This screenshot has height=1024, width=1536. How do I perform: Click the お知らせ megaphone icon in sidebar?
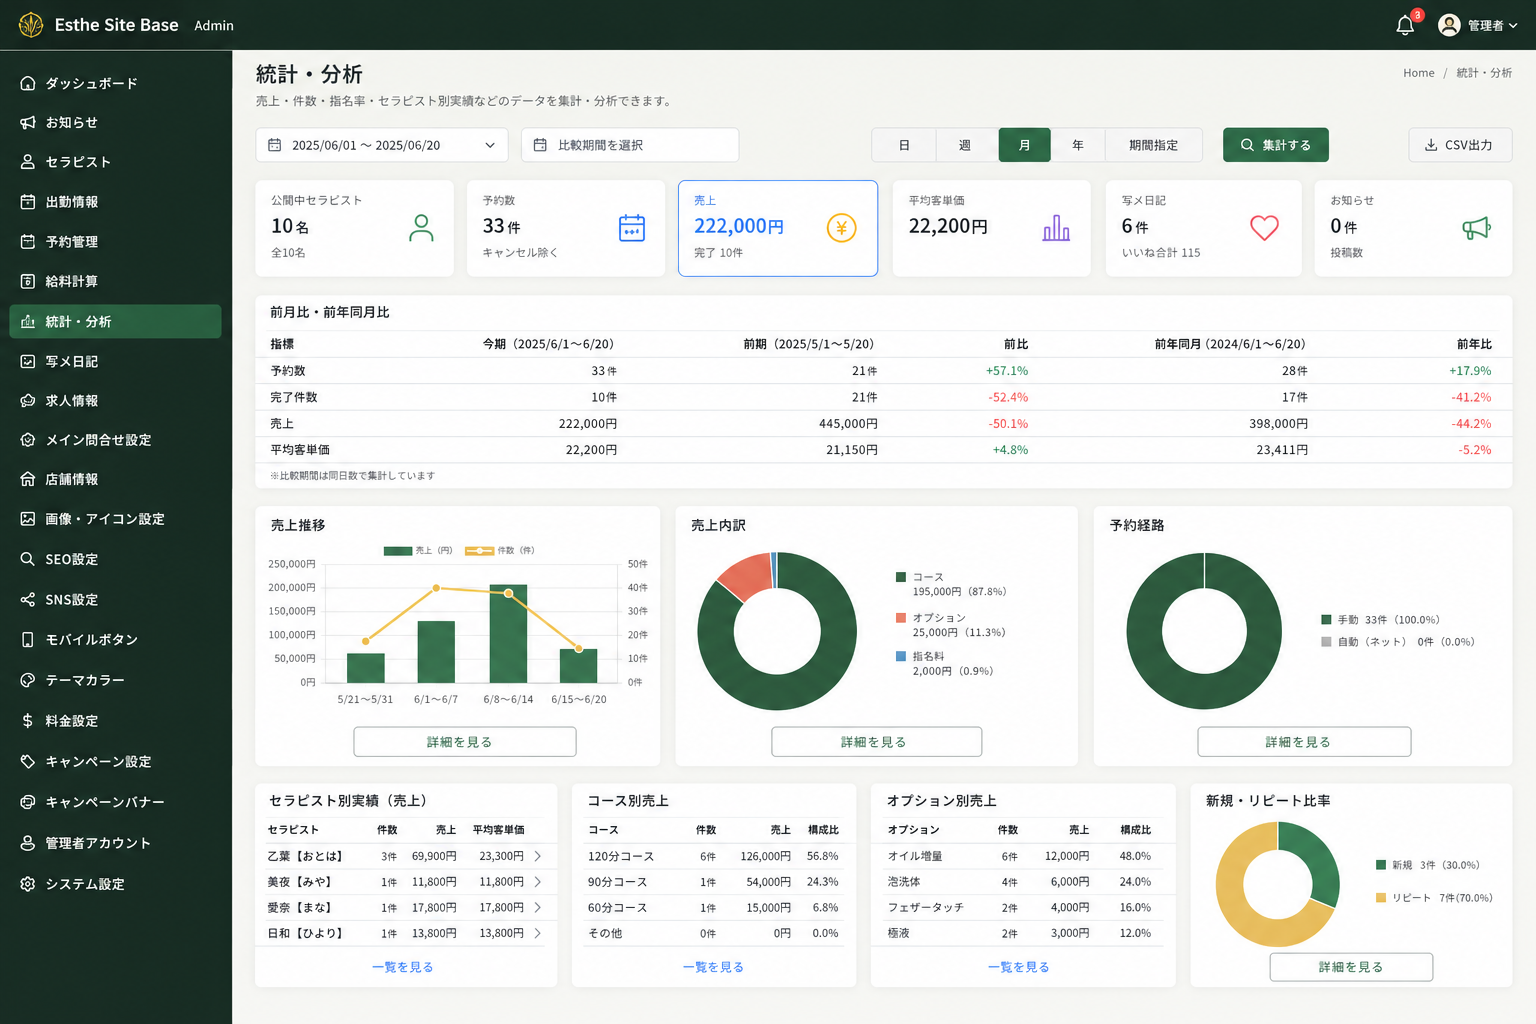point(28,122)
